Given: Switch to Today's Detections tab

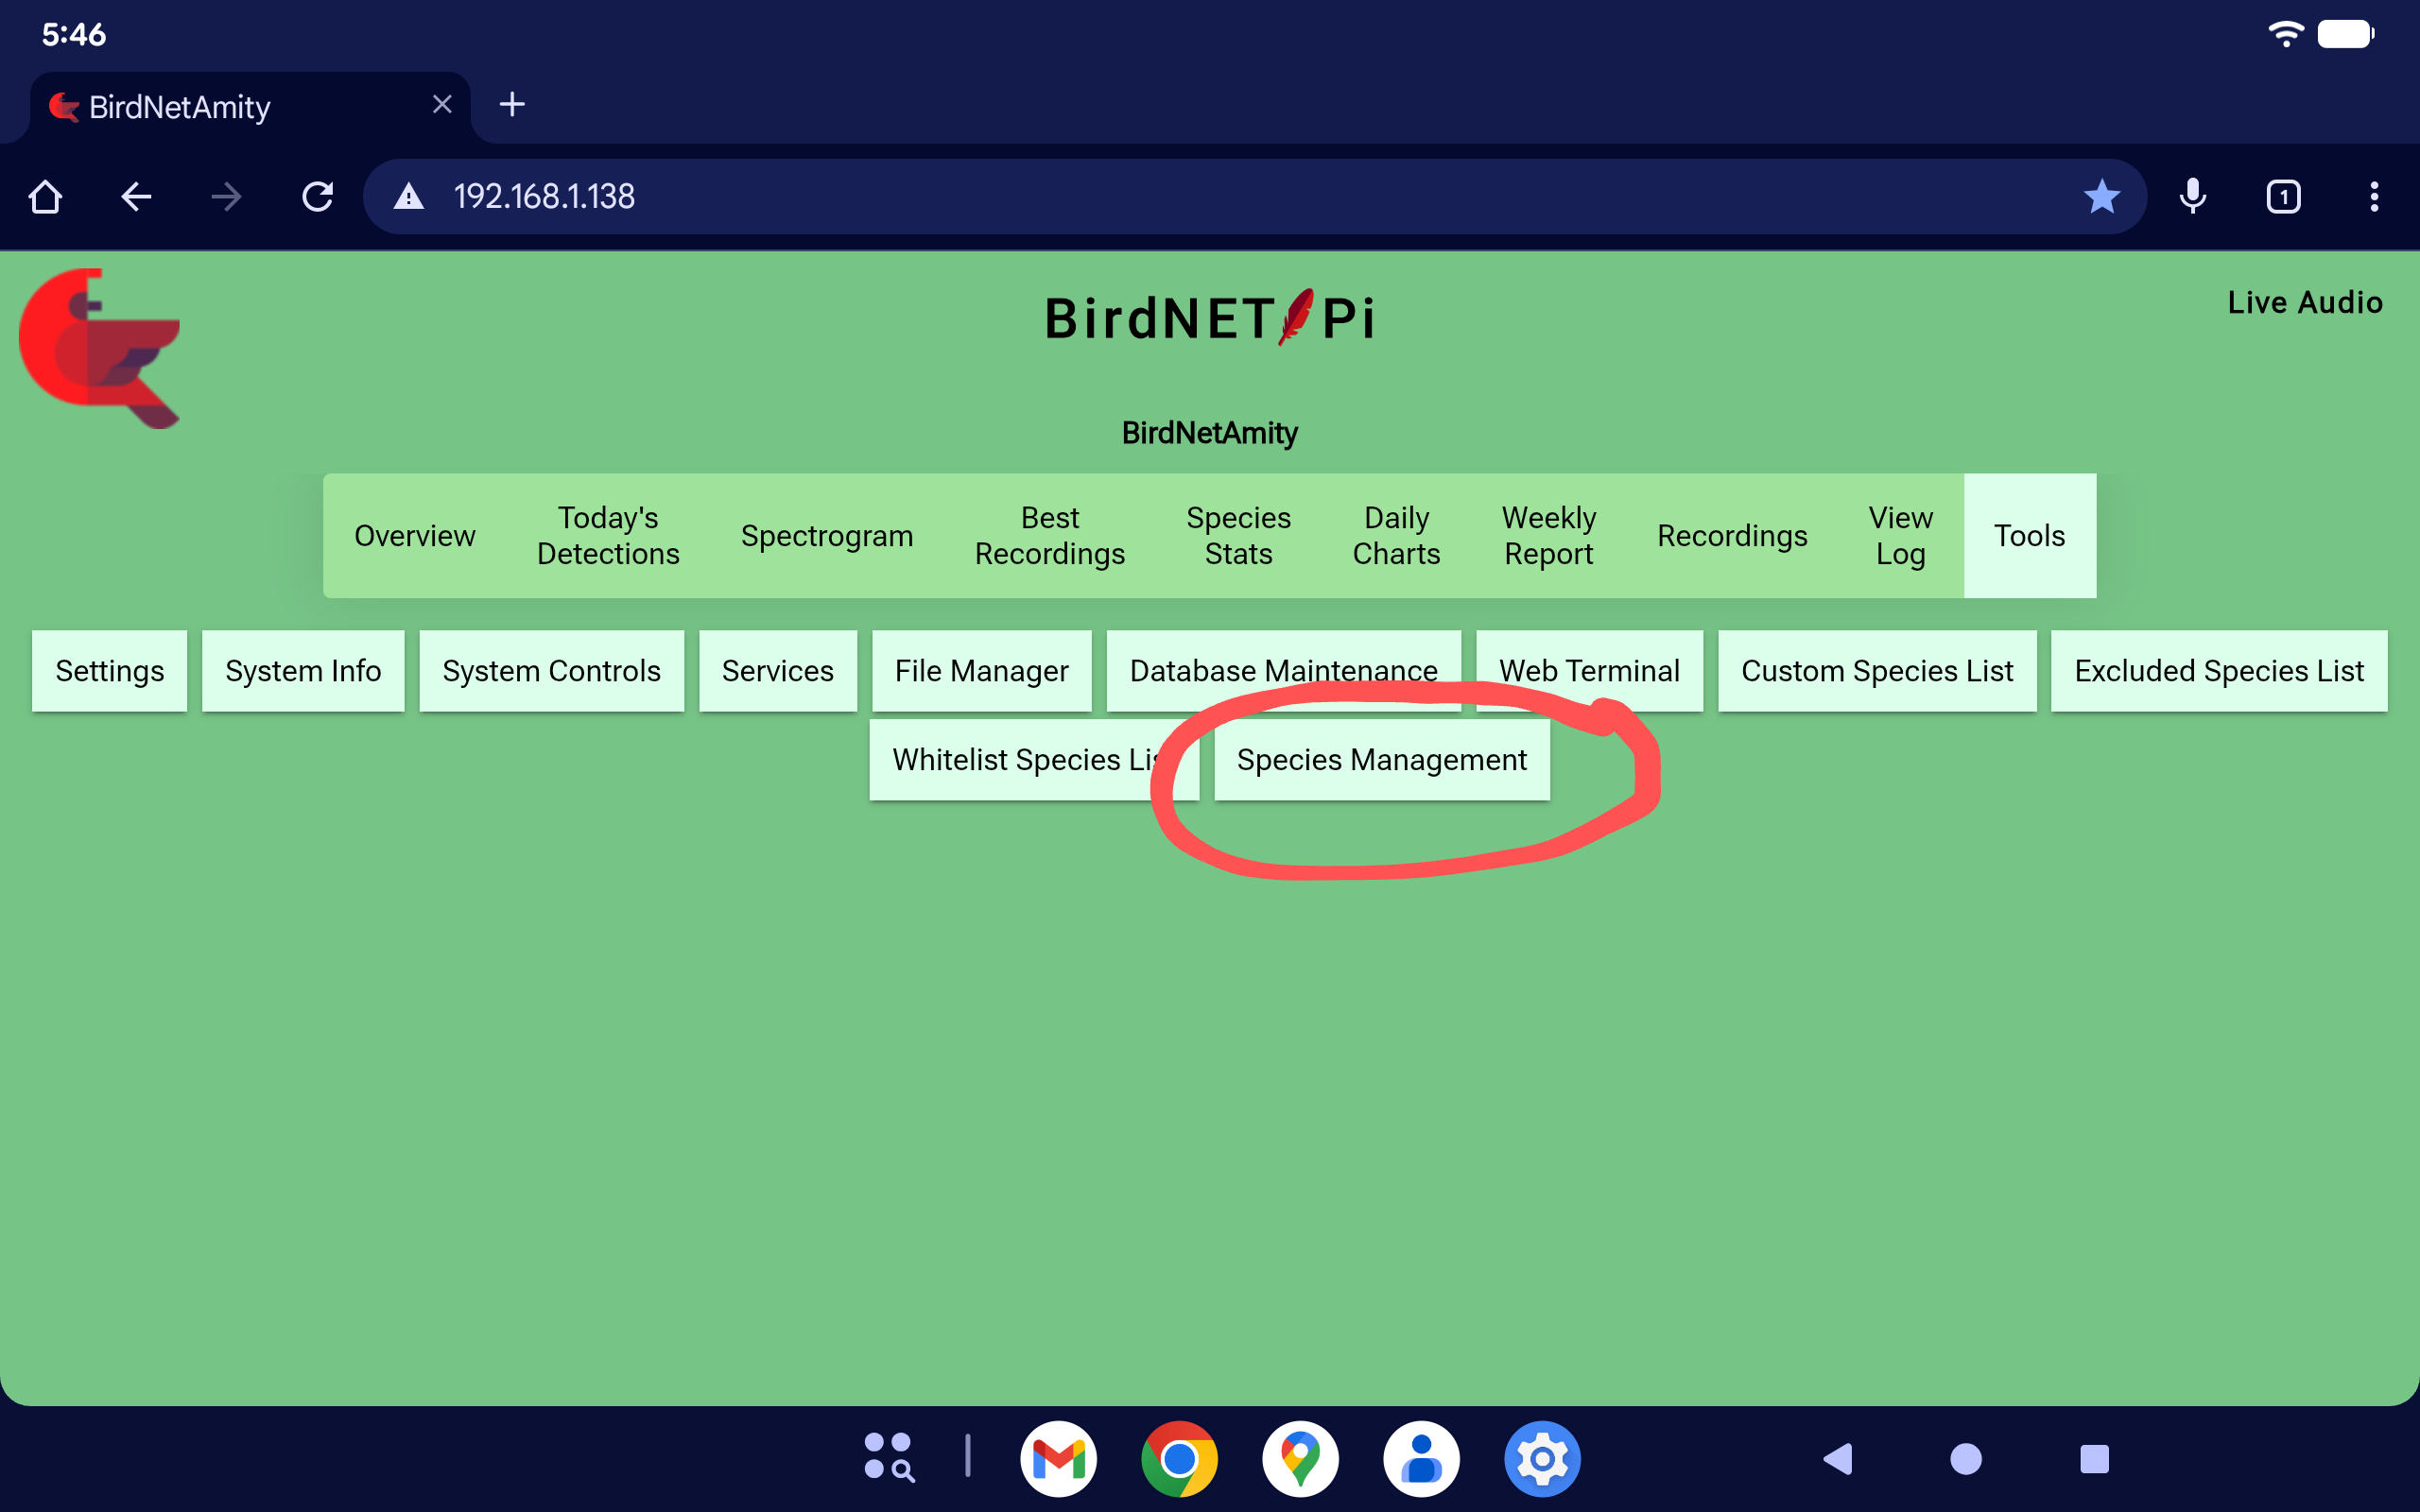Looking at the screenshot, I should coord(608,536).
